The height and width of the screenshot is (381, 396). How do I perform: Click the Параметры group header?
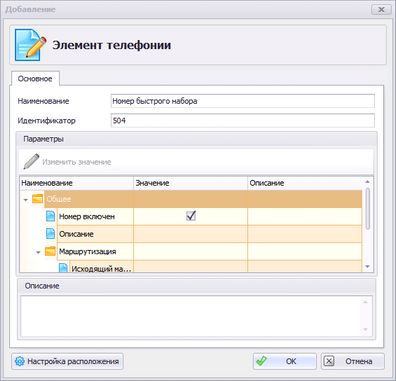[x=197, y=139]
